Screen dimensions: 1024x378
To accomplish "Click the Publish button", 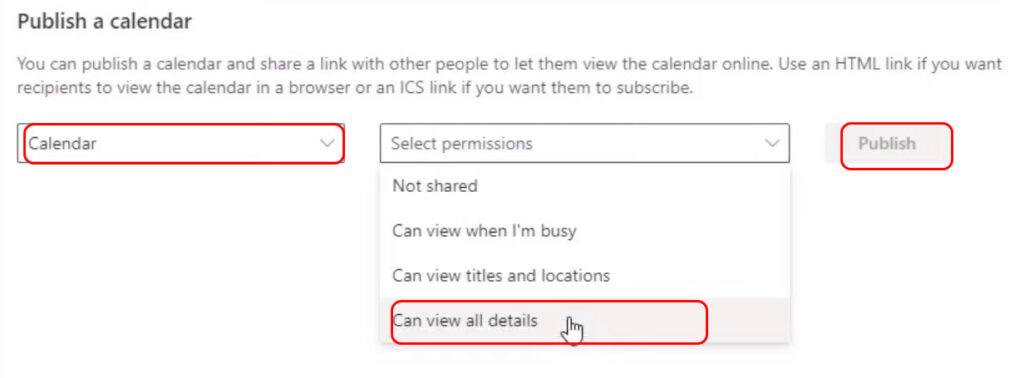I will (x=886, y=143).
